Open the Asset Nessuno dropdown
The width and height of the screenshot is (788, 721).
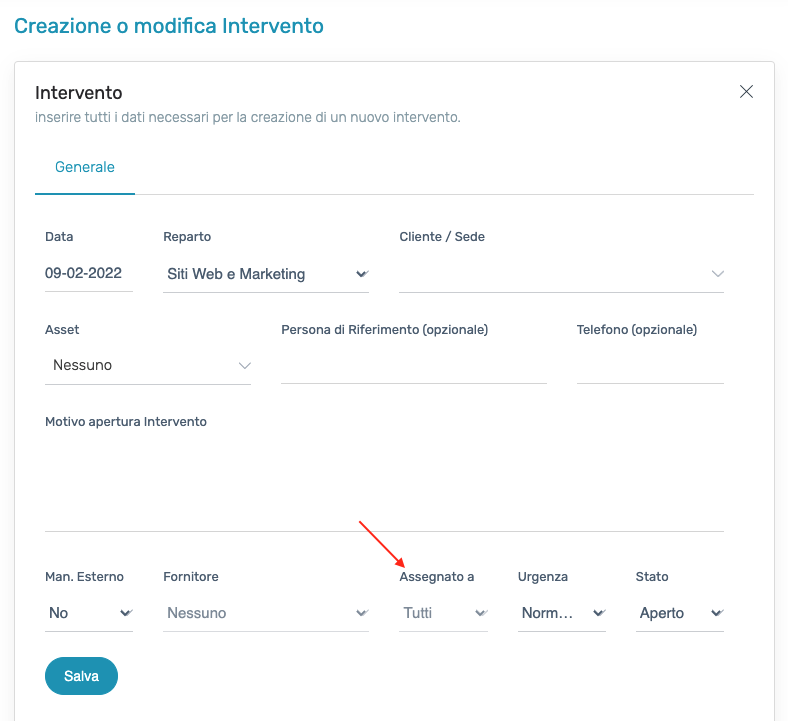(148, 366)
